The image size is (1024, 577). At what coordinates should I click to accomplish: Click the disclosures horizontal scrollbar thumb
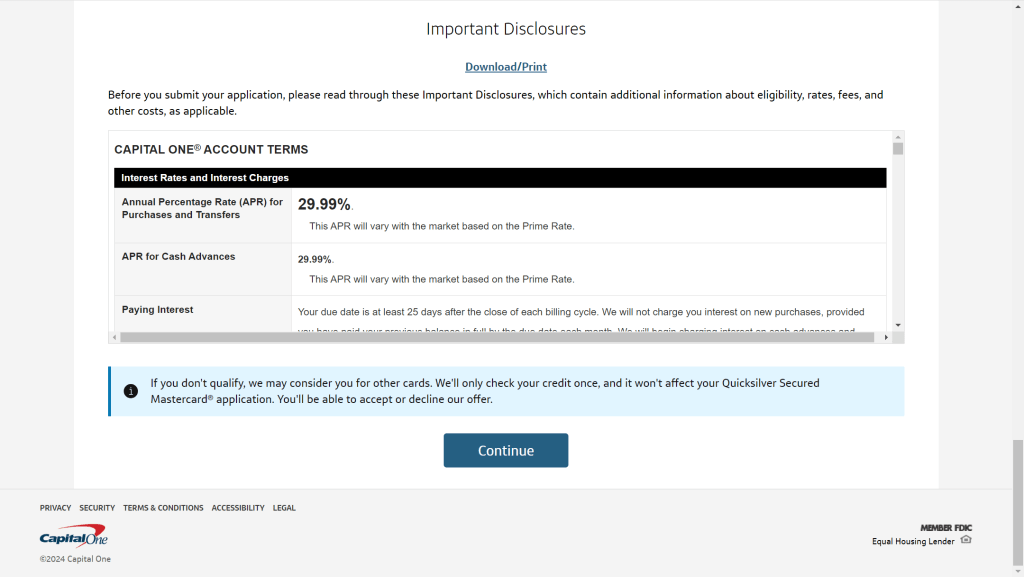point(497,337)
